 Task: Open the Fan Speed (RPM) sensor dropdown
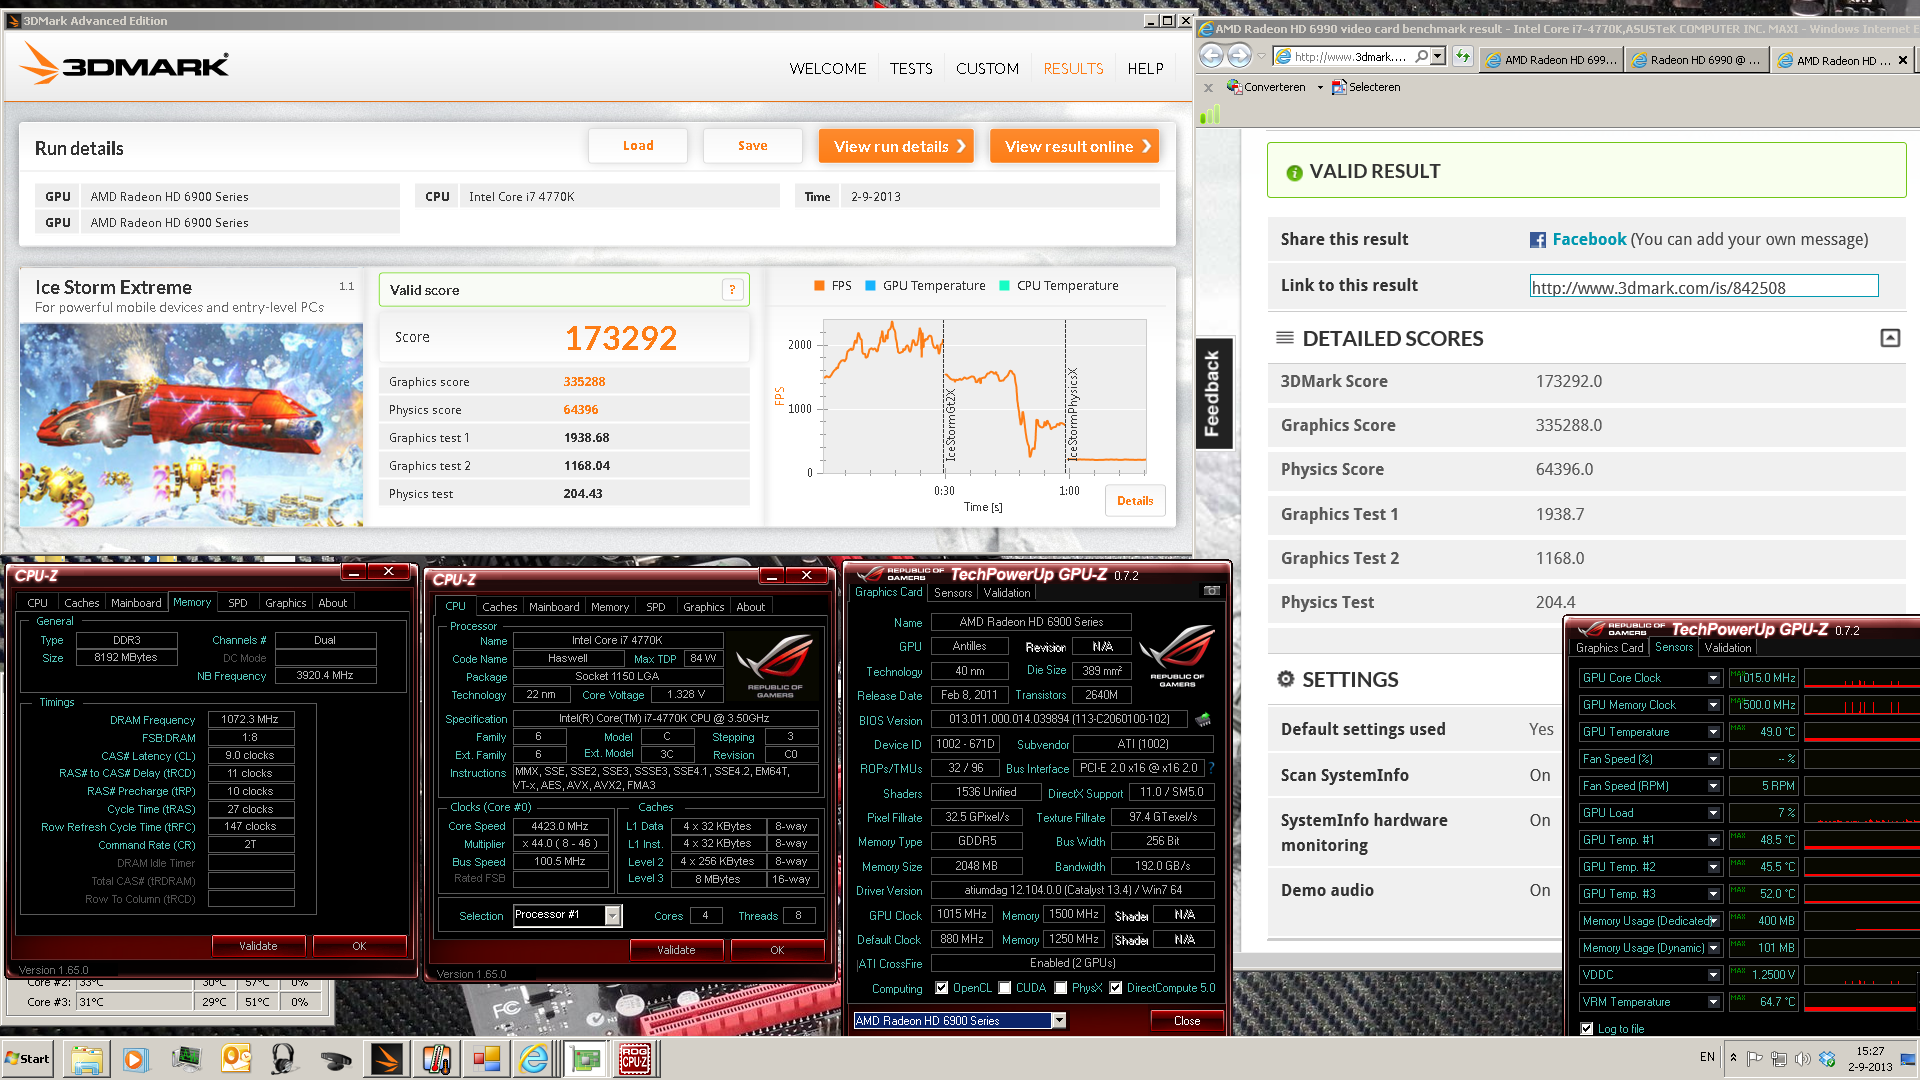1713,786
